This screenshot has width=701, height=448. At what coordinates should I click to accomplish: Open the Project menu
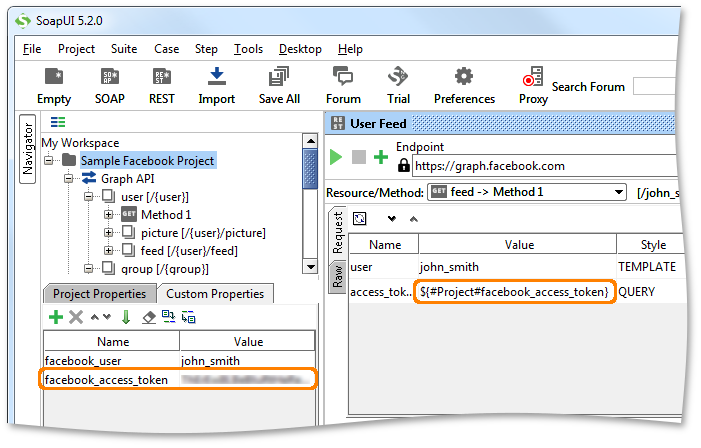coord(76,49)
